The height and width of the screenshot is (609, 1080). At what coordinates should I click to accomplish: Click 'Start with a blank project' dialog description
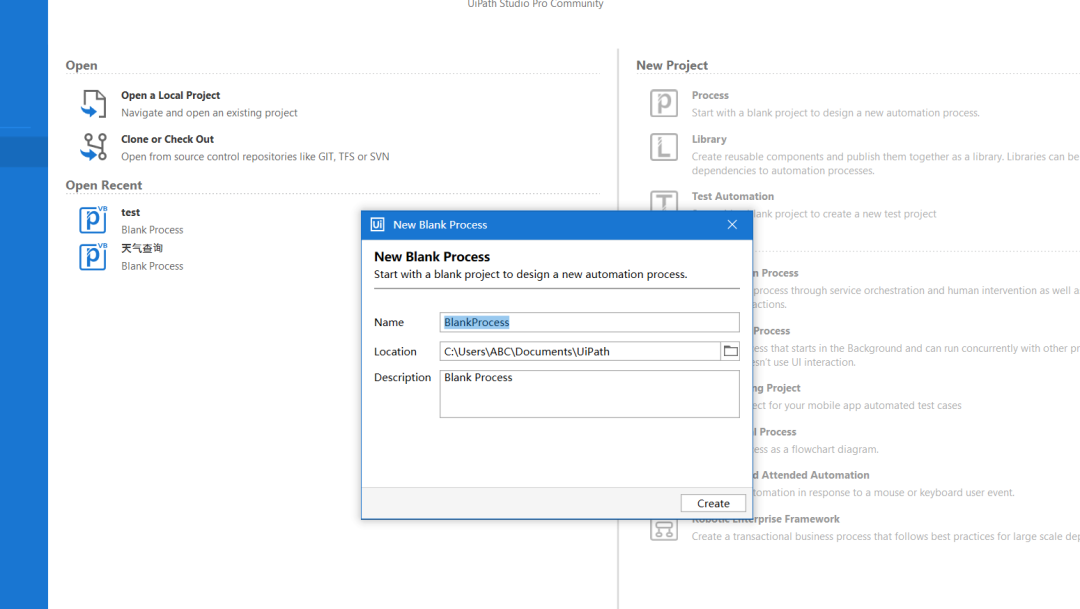(x=530, y=274)
